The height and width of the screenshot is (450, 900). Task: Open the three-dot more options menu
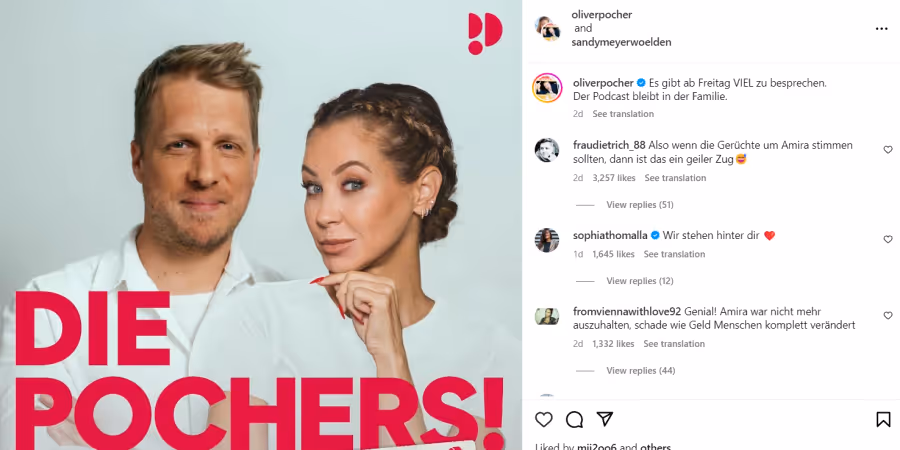pos(882,29)
